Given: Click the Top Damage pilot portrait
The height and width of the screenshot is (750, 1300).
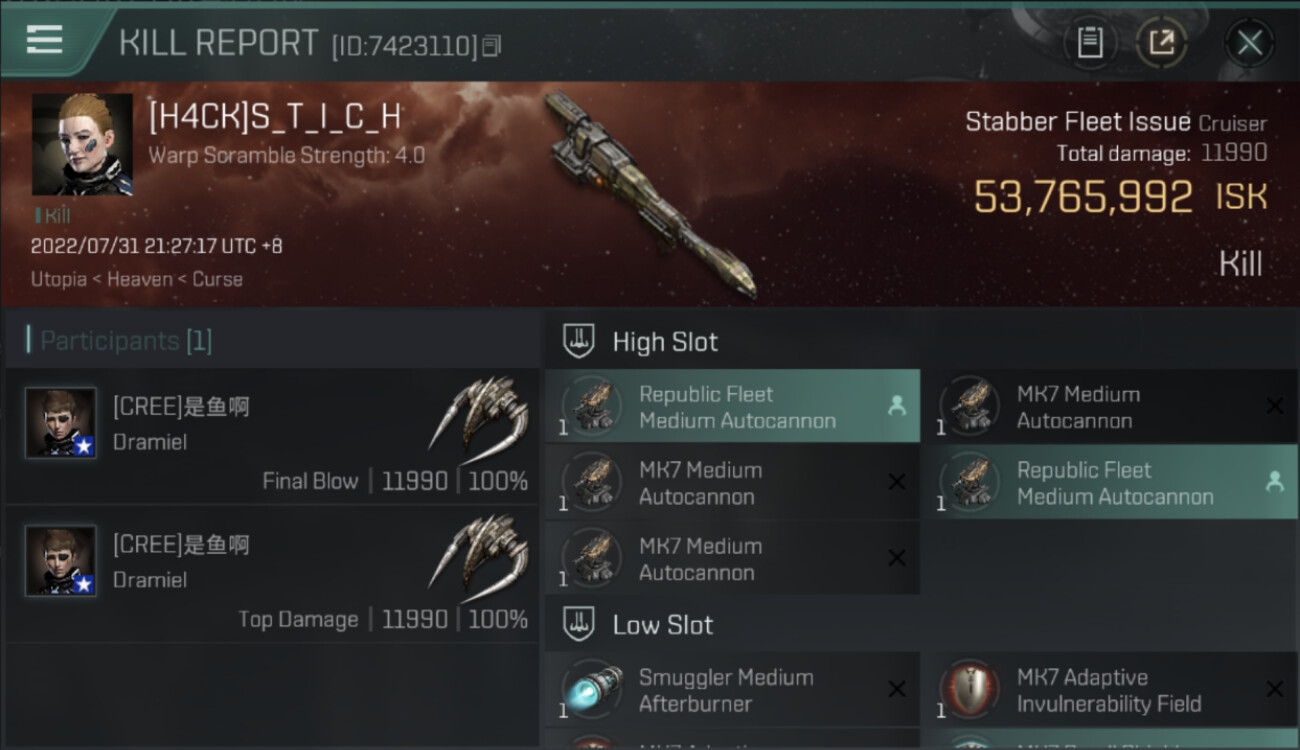Looking at the screenshot, I should coord(61,561).
